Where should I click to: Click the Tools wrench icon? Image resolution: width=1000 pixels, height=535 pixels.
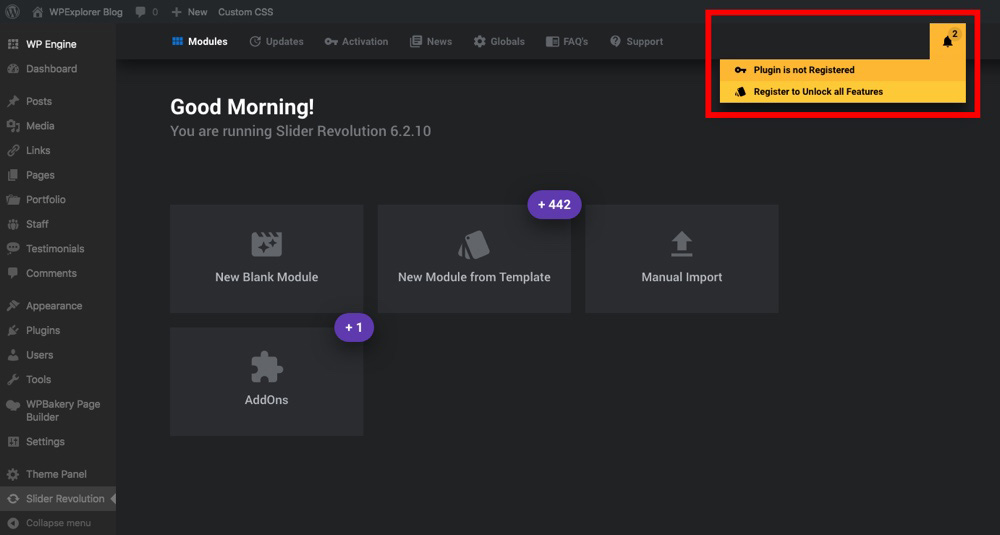pos(13,379)
